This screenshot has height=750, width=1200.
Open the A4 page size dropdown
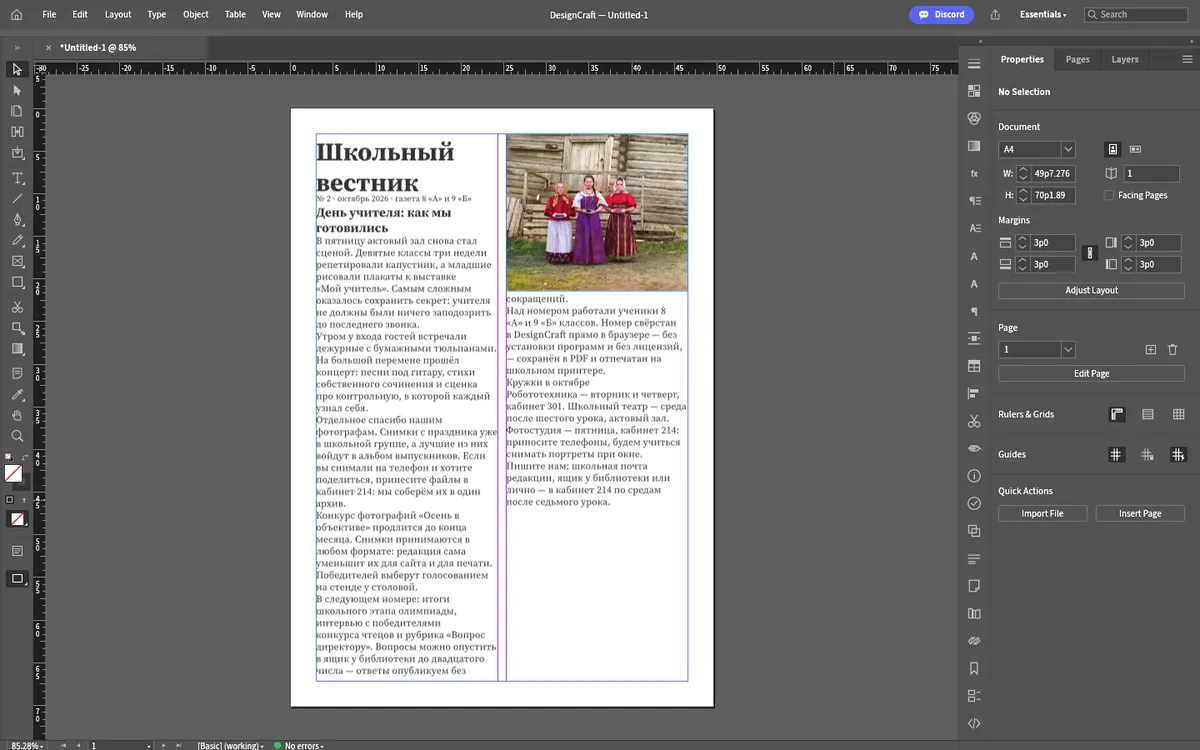1068,149
